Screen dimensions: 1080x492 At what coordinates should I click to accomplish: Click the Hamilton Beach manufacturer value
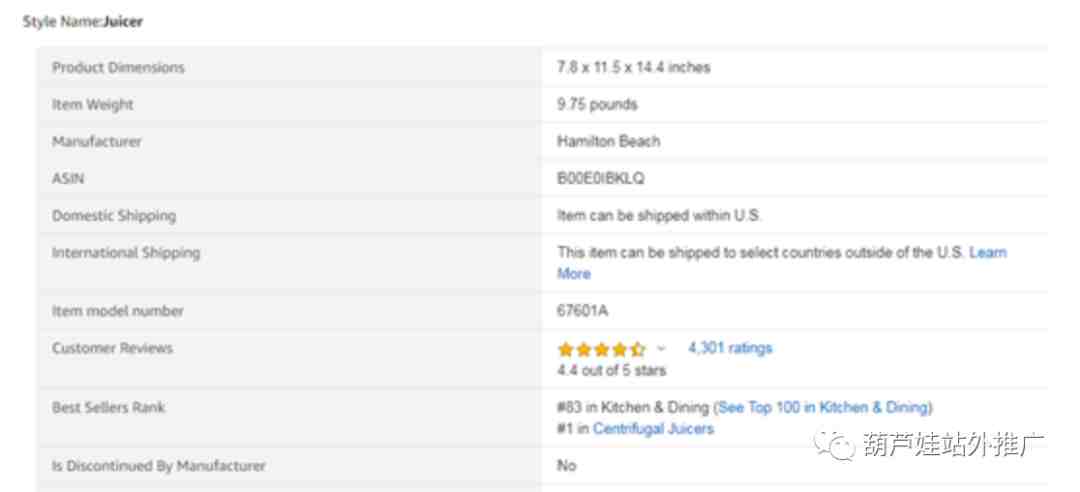[x=608, y=141]
